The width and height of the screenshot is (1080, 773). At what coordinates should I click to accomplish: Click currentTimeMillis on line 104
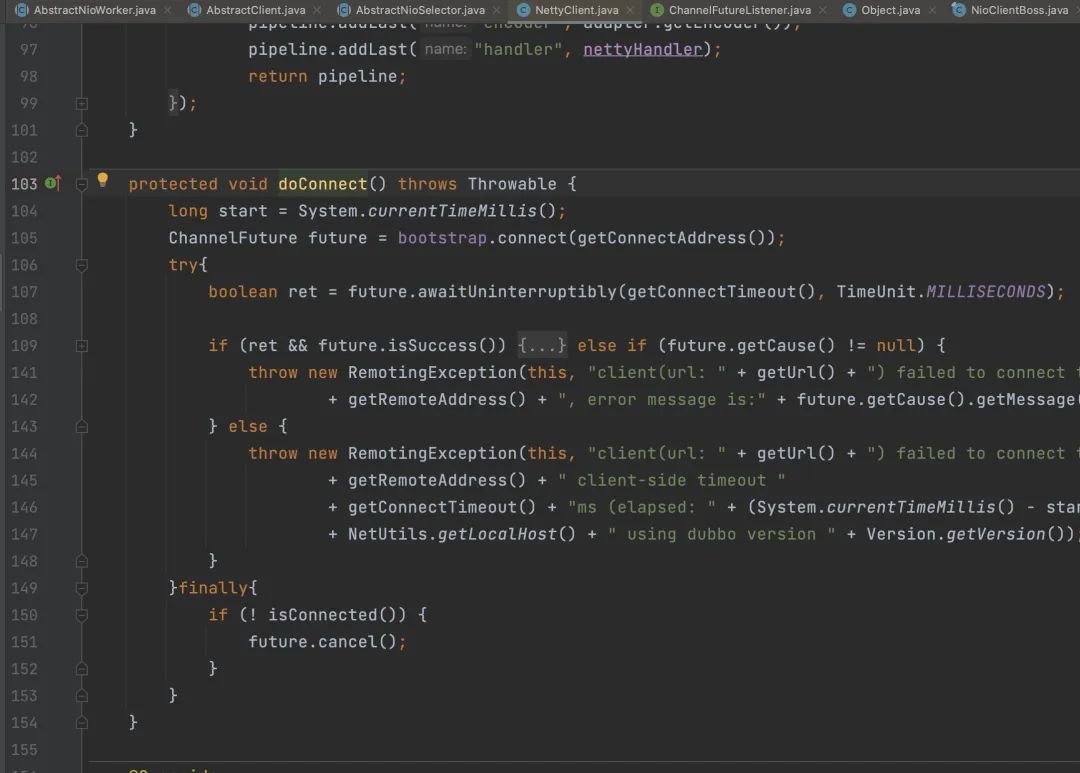coord(452,211)
